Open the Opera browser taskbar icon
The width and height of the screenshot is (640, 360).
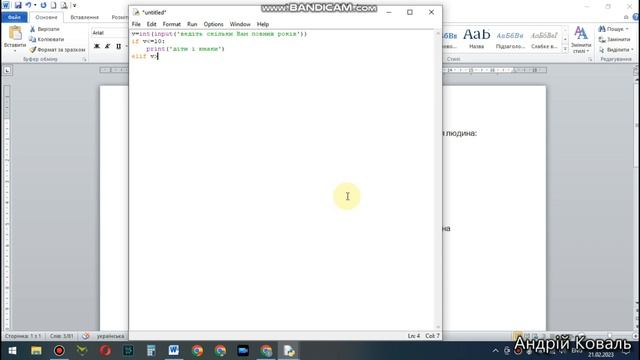105,351
